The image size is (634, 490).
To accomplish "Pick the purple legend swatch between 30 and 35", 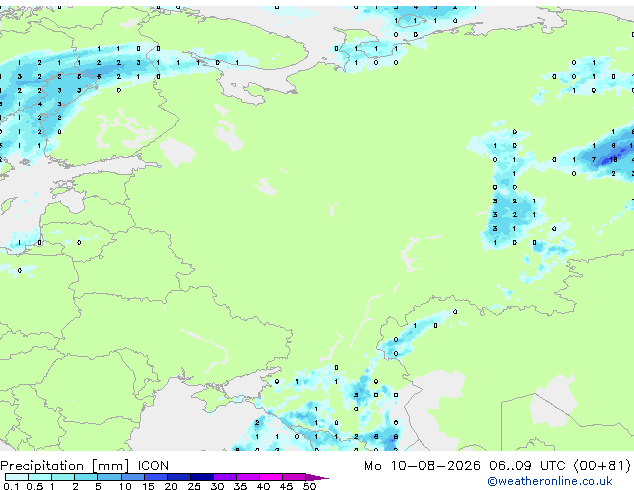I will point(225,477).
